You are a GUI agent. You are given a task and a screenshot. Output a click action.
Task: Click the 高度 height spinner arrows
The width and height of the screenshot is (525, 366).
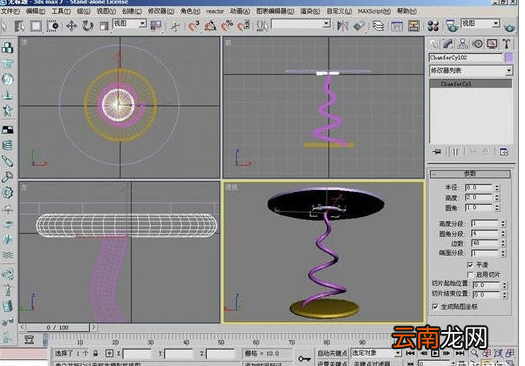[497, 198]
